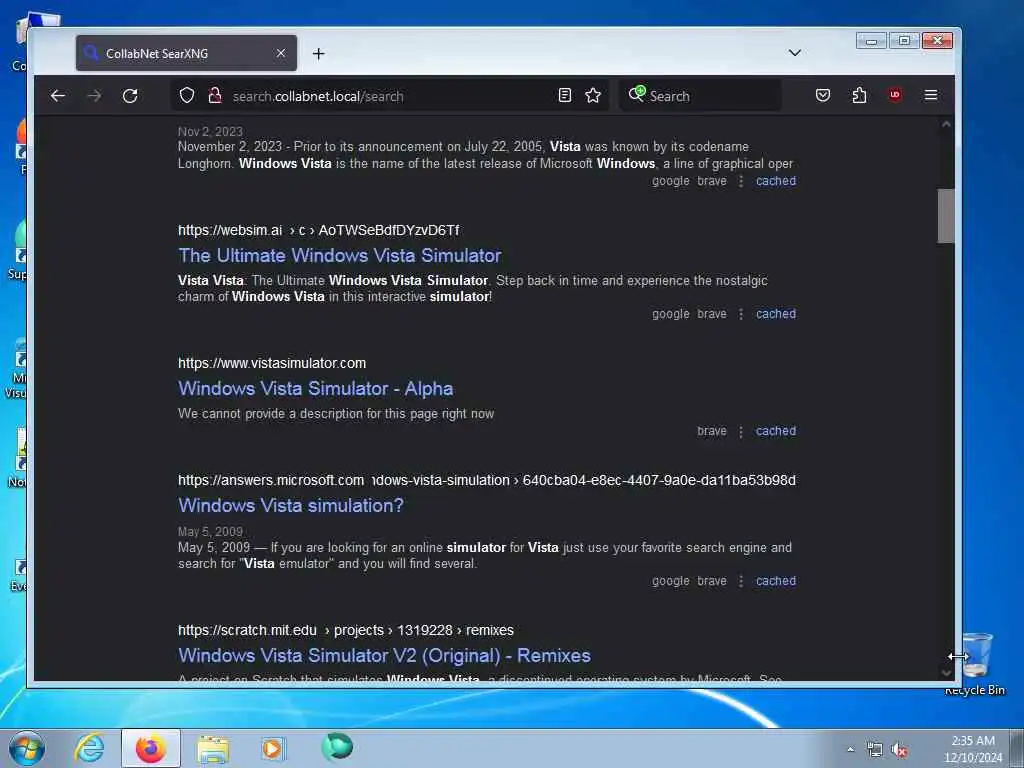Open the taskbar clock and date

[x=973, y=749]
